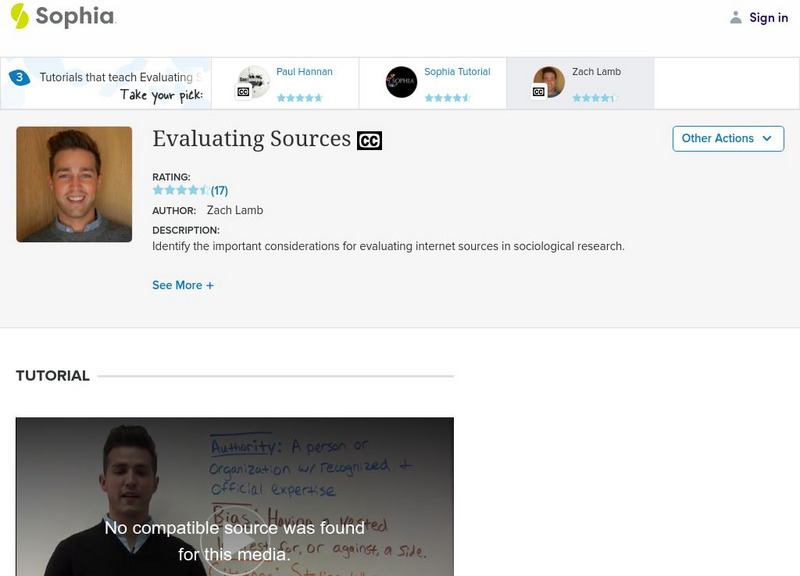Click the Sophia Tutorial round logo icon

pos(401,82)
